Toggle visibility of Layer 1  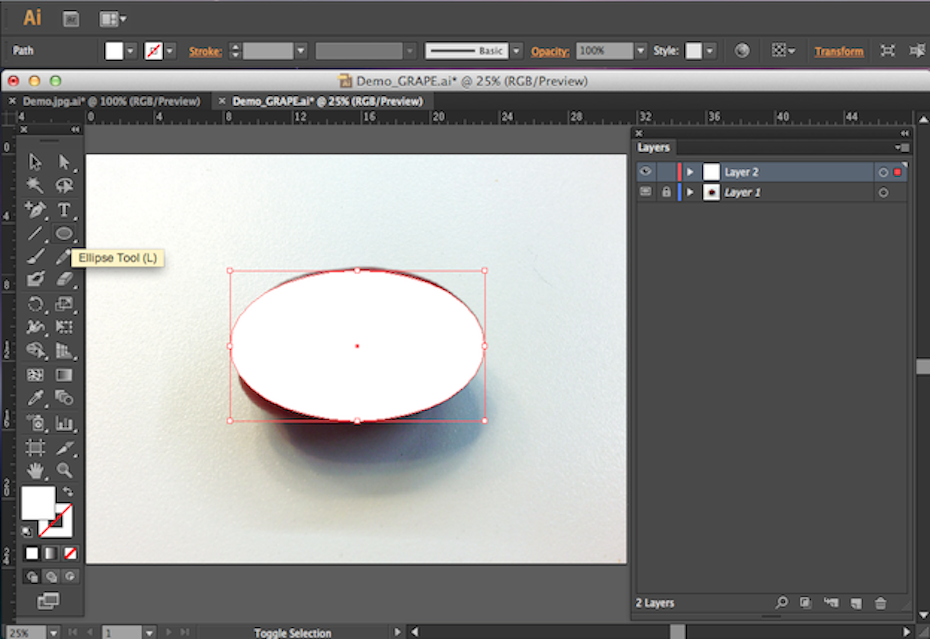(x=646, y=192)
